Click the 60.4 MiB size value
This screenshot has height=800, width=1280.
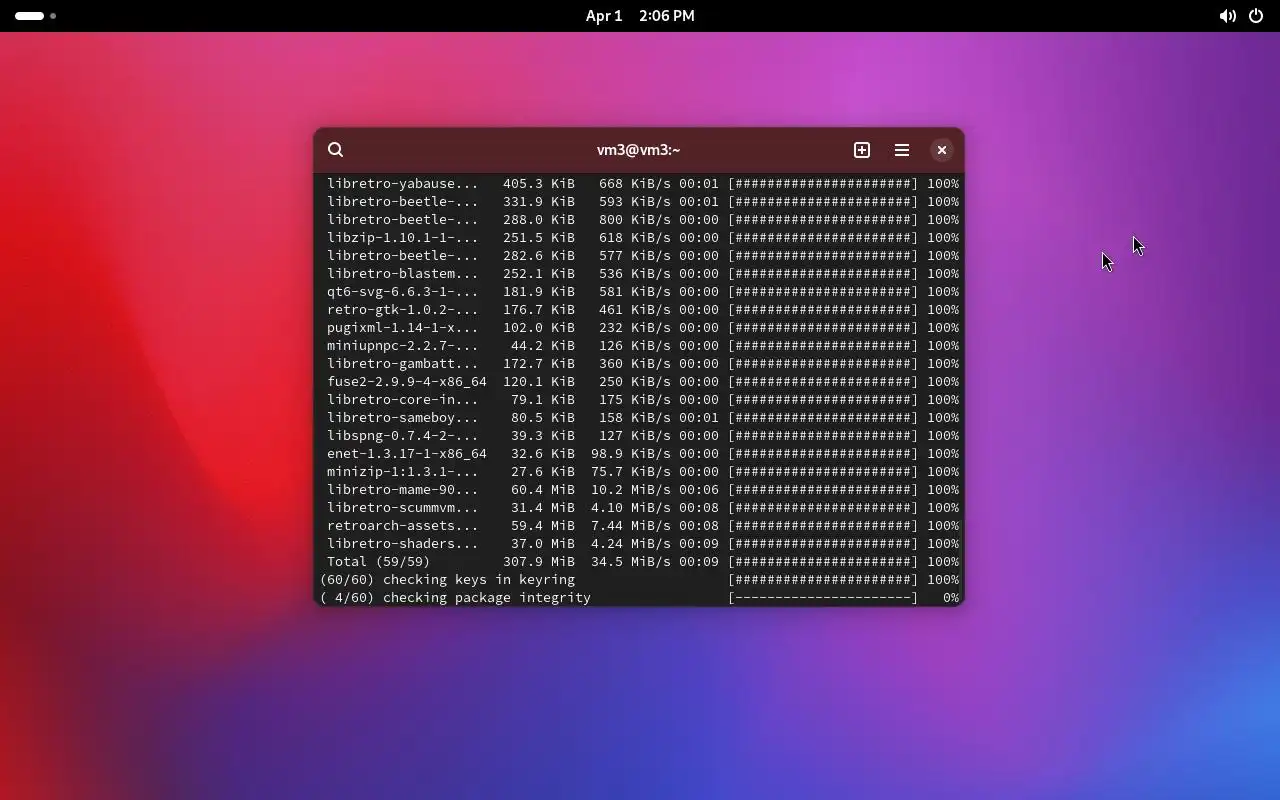(x=543, y=490)
